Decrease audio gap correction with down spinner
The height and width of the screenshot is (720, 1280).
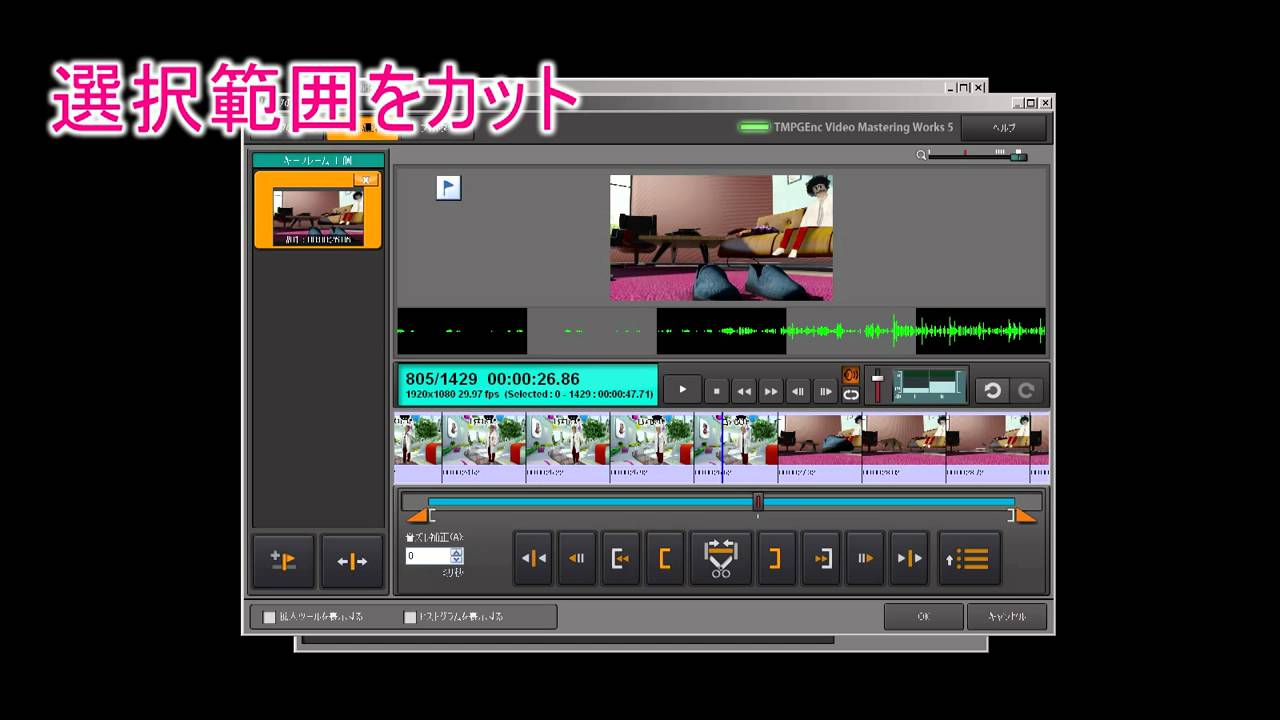tap(457, 560)
